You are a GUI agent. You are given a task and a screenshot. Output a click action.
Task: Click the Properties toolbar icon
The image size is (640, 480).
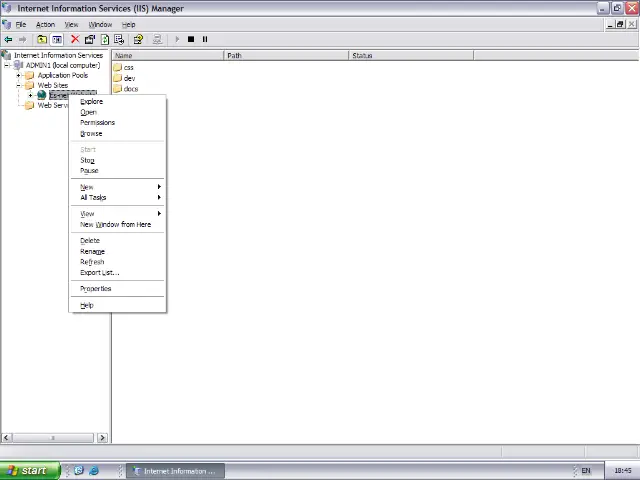(x=90, y=39)
